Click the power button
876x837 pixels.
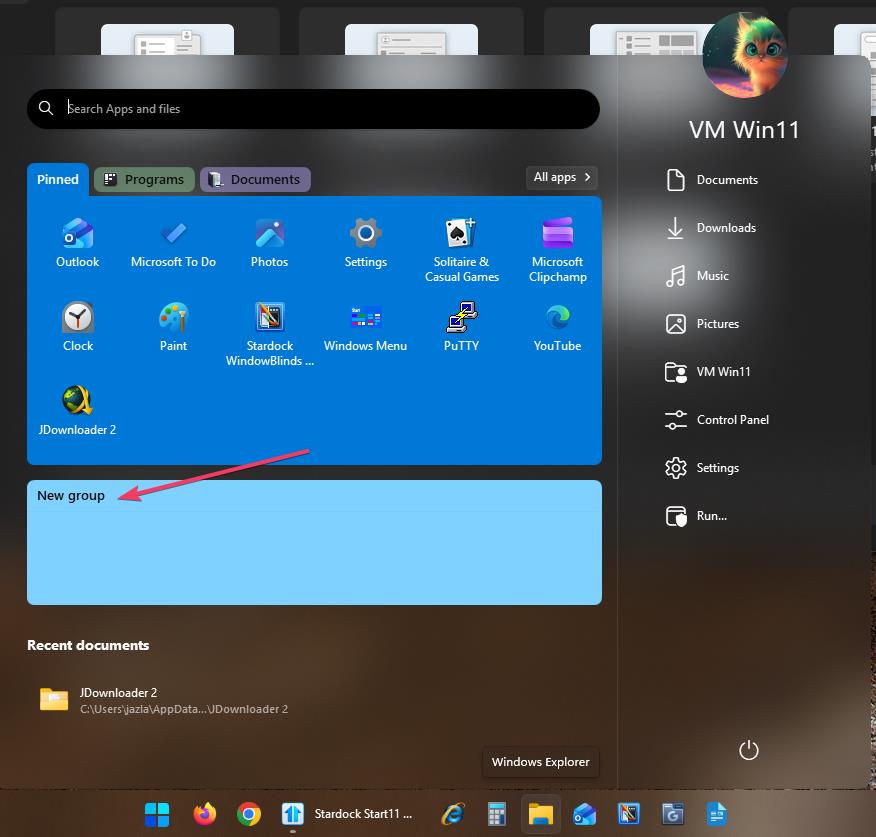[748, 750]
